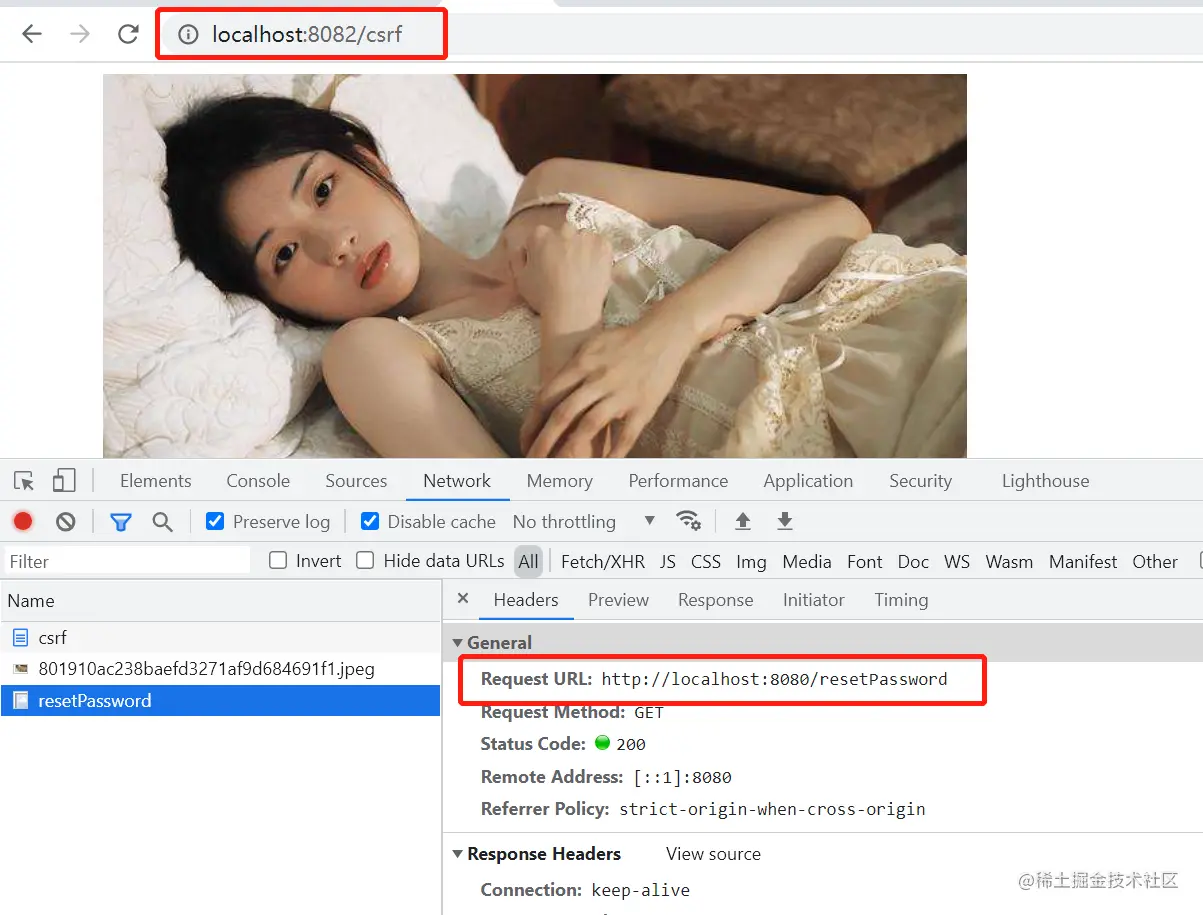Reload the page with refresh icon
This screenshot has width=1203, height=915.
point(128,34)
